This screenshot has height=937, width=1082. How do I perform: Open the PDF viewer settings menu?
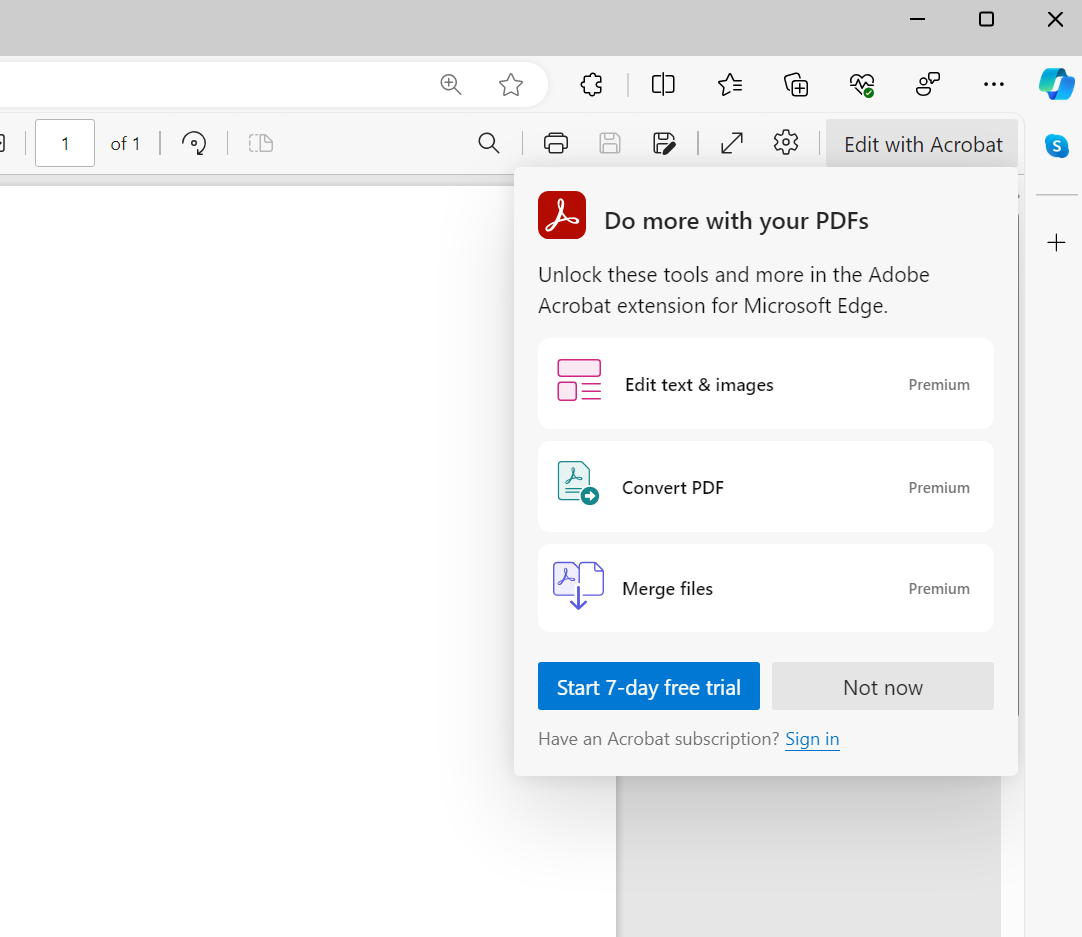(x=786, y=143)
